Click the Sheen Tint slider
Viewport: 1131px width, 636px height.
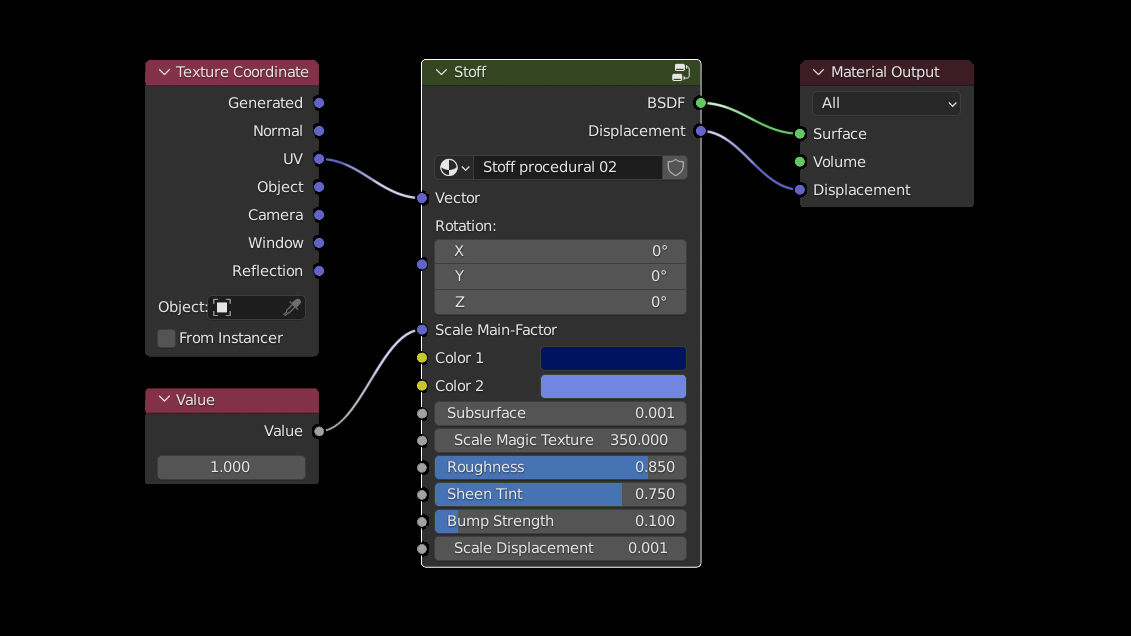point(560,494)
